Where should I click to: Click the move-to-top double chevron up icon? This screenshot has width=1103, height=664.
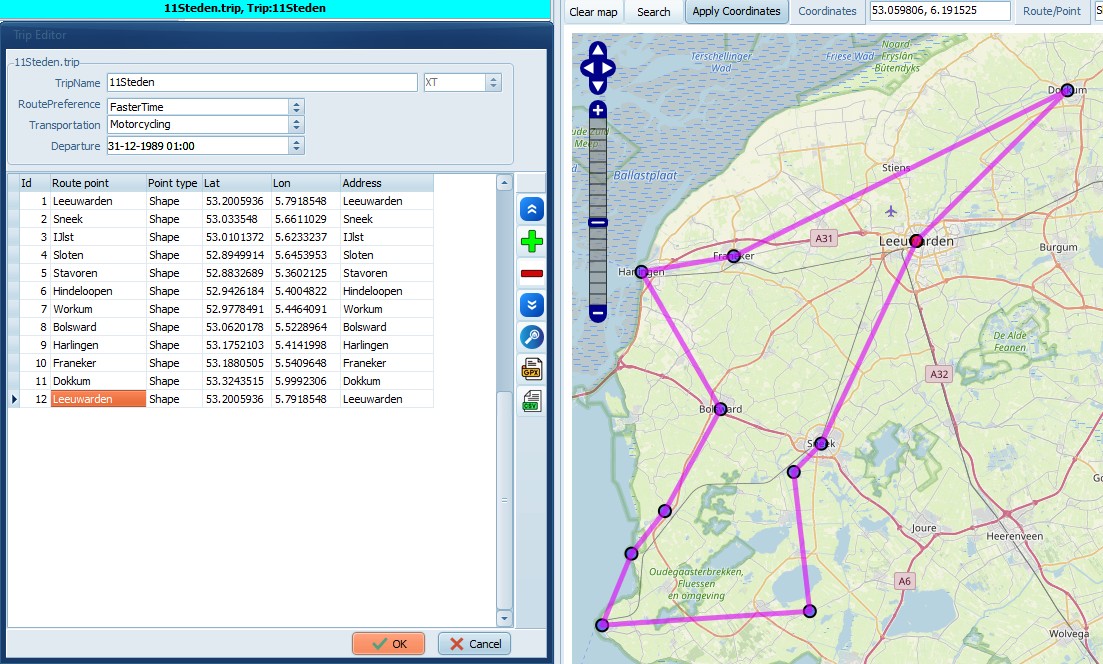tap(532, 209)
